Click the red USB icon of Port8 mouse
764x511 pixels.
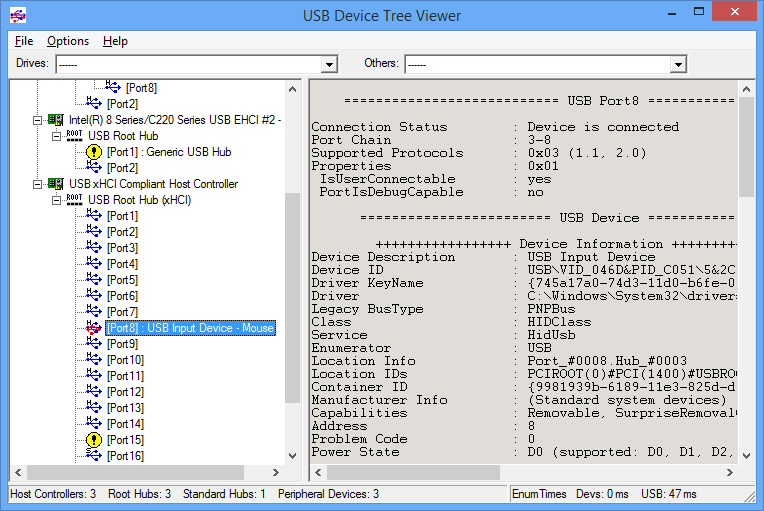(x=94, y=327)
